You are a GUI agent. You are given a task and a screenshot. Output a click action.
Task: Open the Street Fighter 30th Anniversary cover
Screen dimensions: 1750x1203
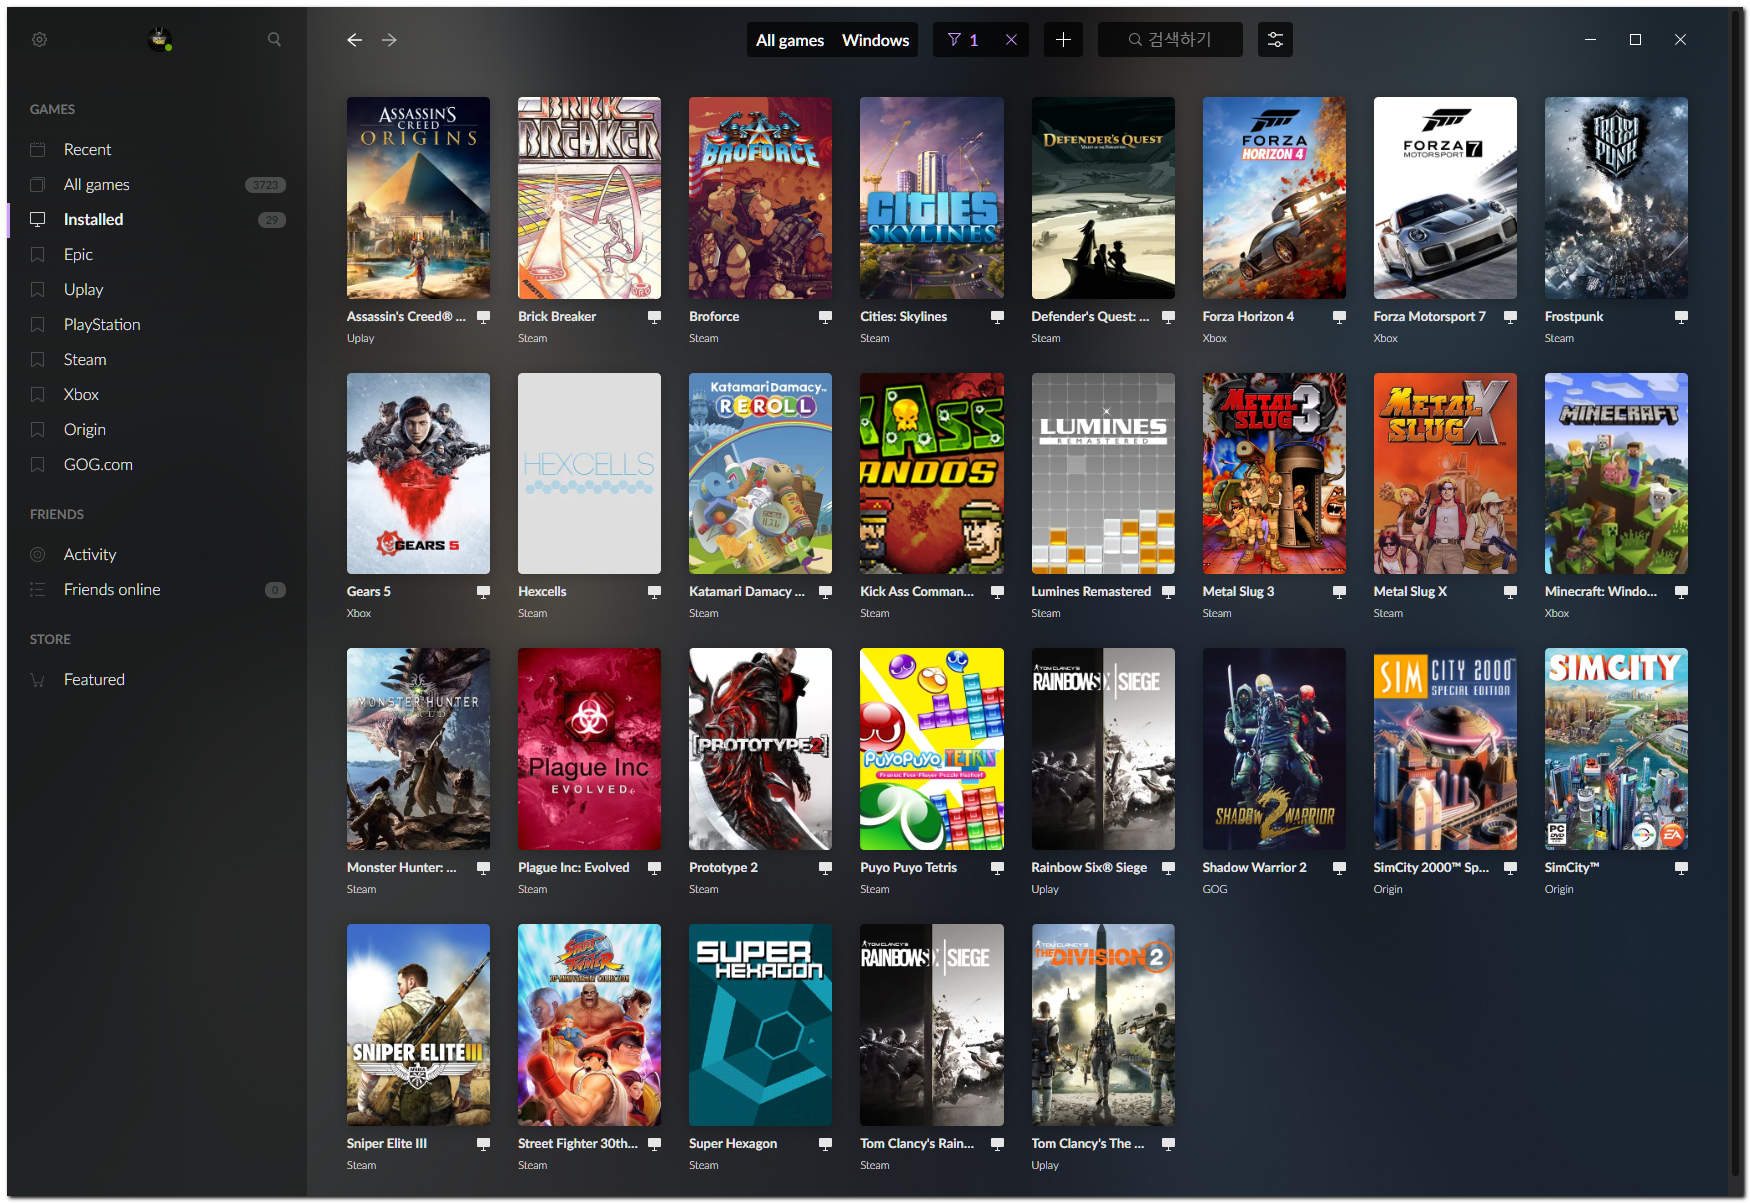589,1025
